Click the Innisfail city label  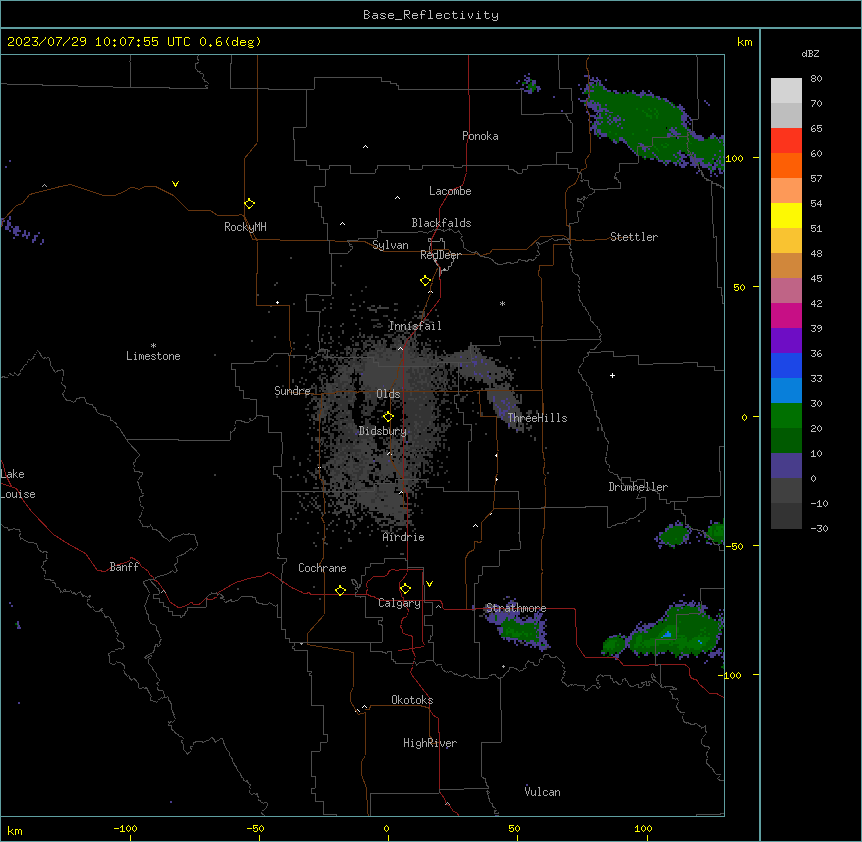pyautogui.click(x=415, y=326)
